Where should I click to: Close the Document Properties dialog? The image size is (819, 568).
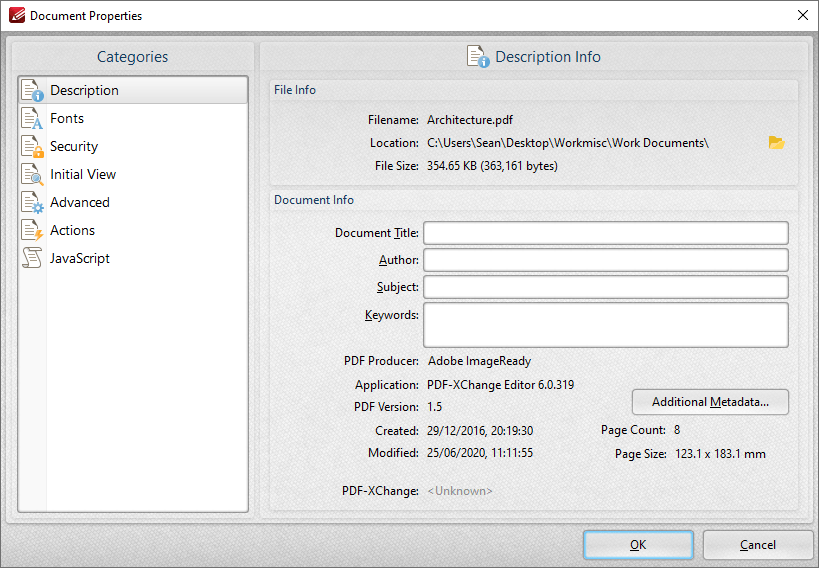coord(803,15)
